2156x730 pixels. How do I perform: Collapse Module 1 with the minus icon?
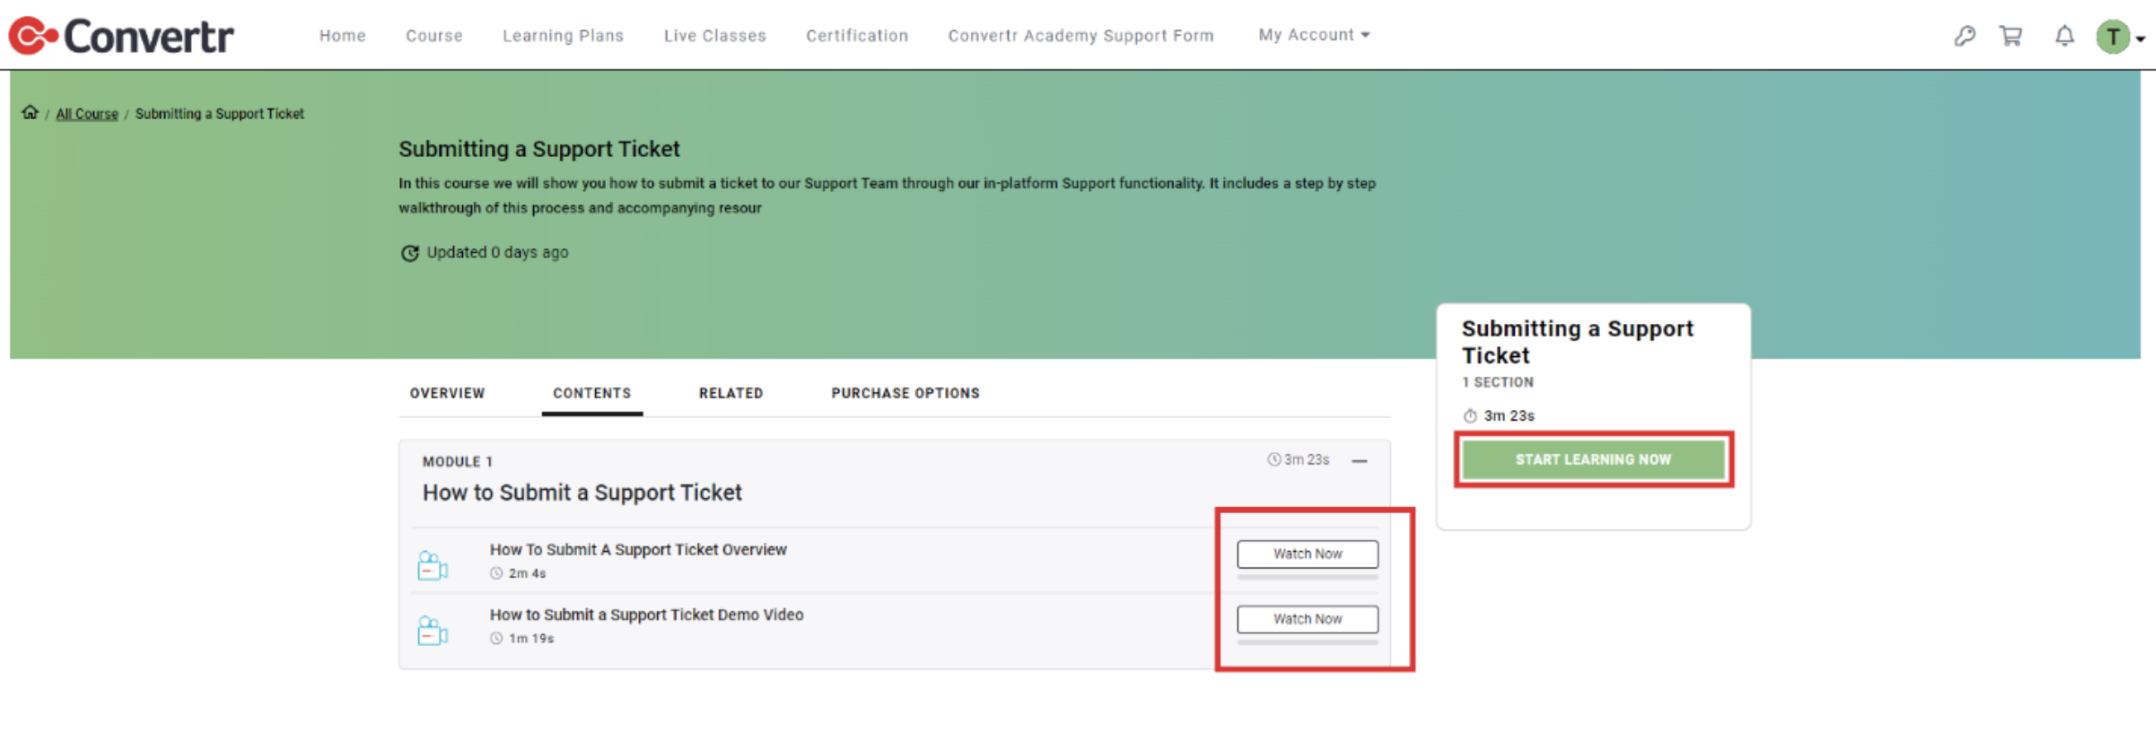1359,461
